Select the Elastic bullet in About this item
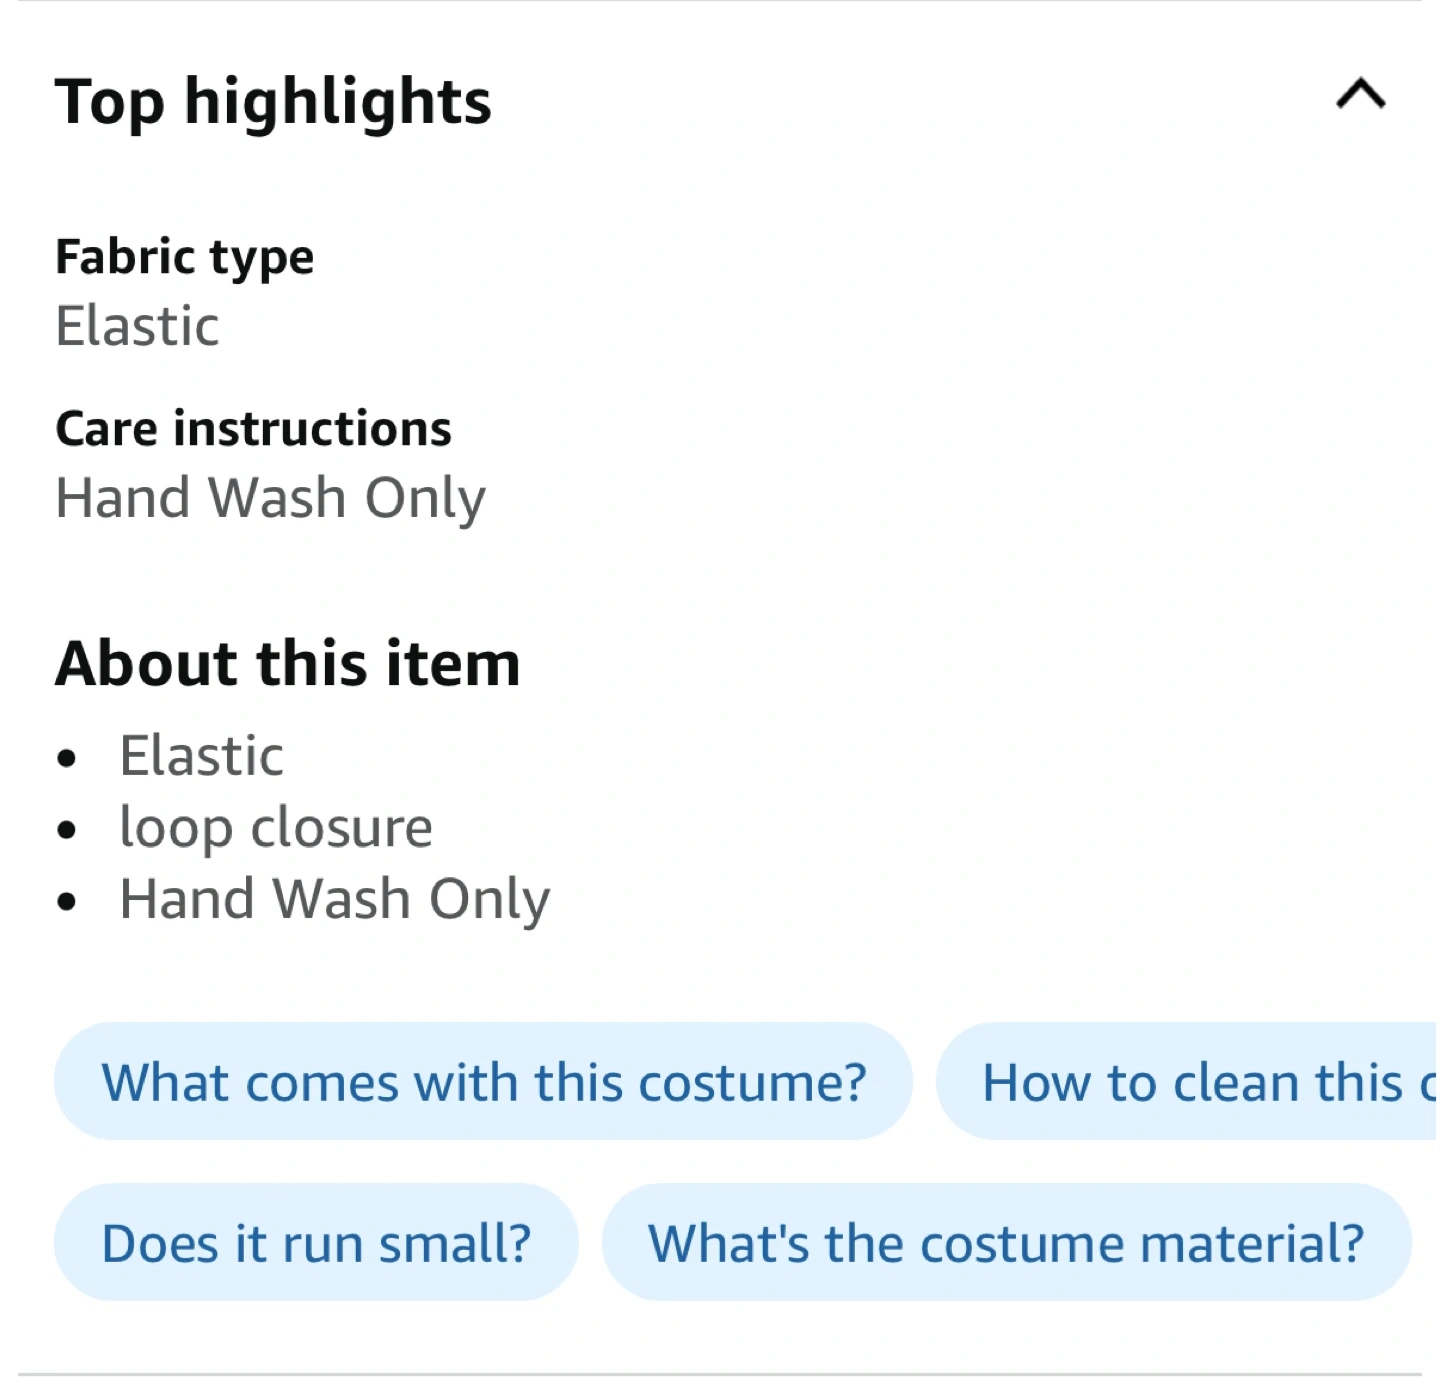The width and height of the screenshot is (1440, 1380). 201,755
